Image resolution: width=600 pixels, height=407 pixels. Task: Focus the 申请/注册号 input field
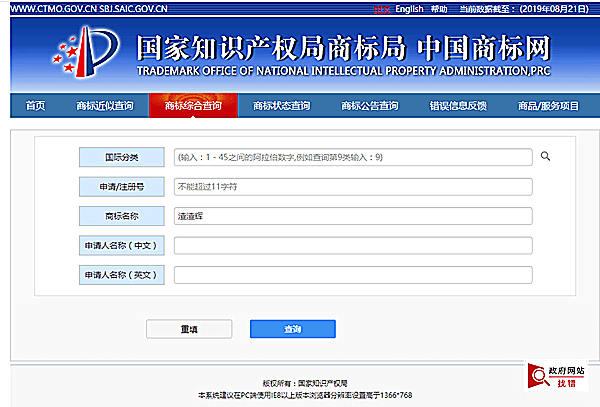(x=353, y=187)
